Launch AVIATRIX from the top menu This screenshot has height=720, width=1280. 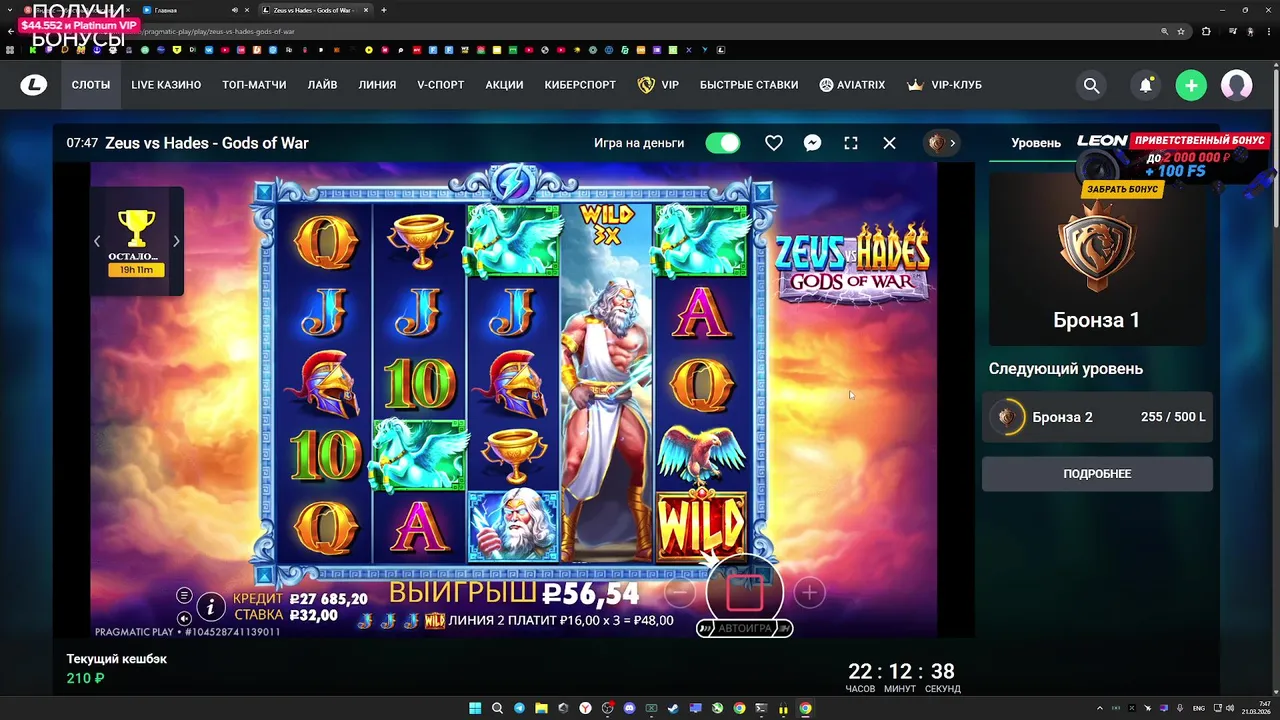pyautogui.click(x=852, y=85)
